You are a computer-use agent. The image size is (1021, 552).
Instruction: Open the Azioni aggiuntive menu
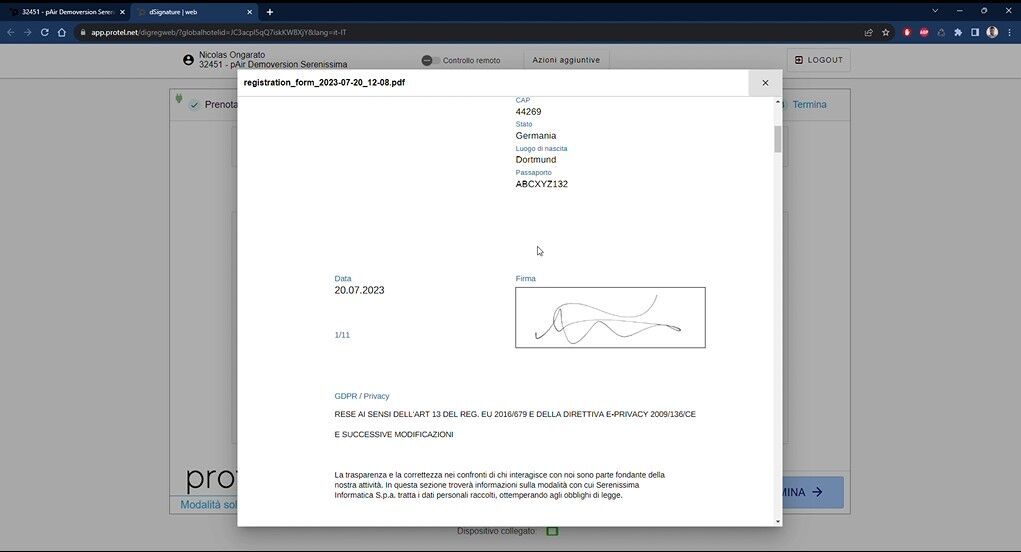coord(566,60)
